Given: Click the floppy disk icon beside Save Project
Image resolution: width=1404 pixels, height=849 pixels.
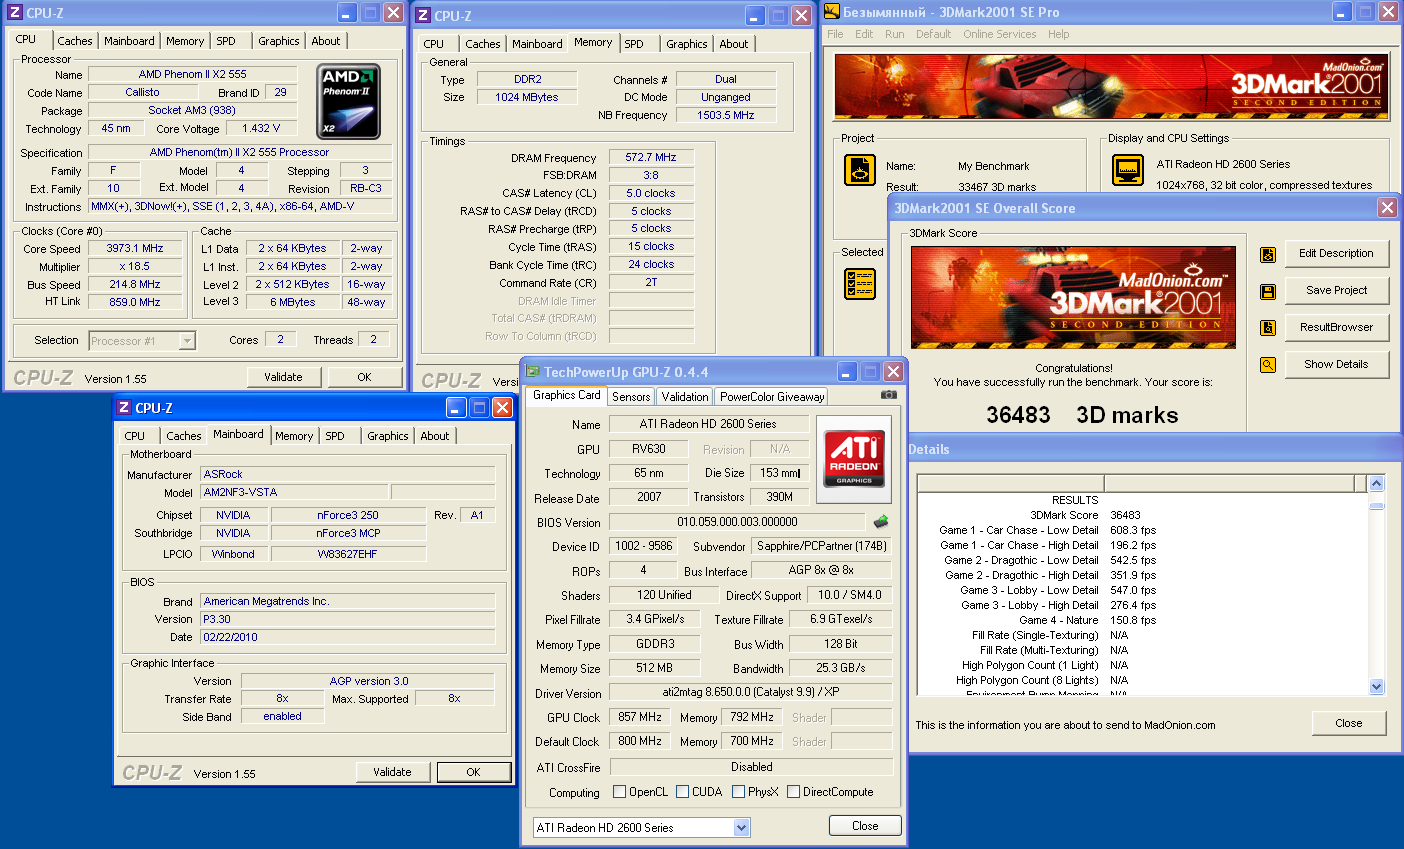Looking at the screenshot, I should [1268, 291].
